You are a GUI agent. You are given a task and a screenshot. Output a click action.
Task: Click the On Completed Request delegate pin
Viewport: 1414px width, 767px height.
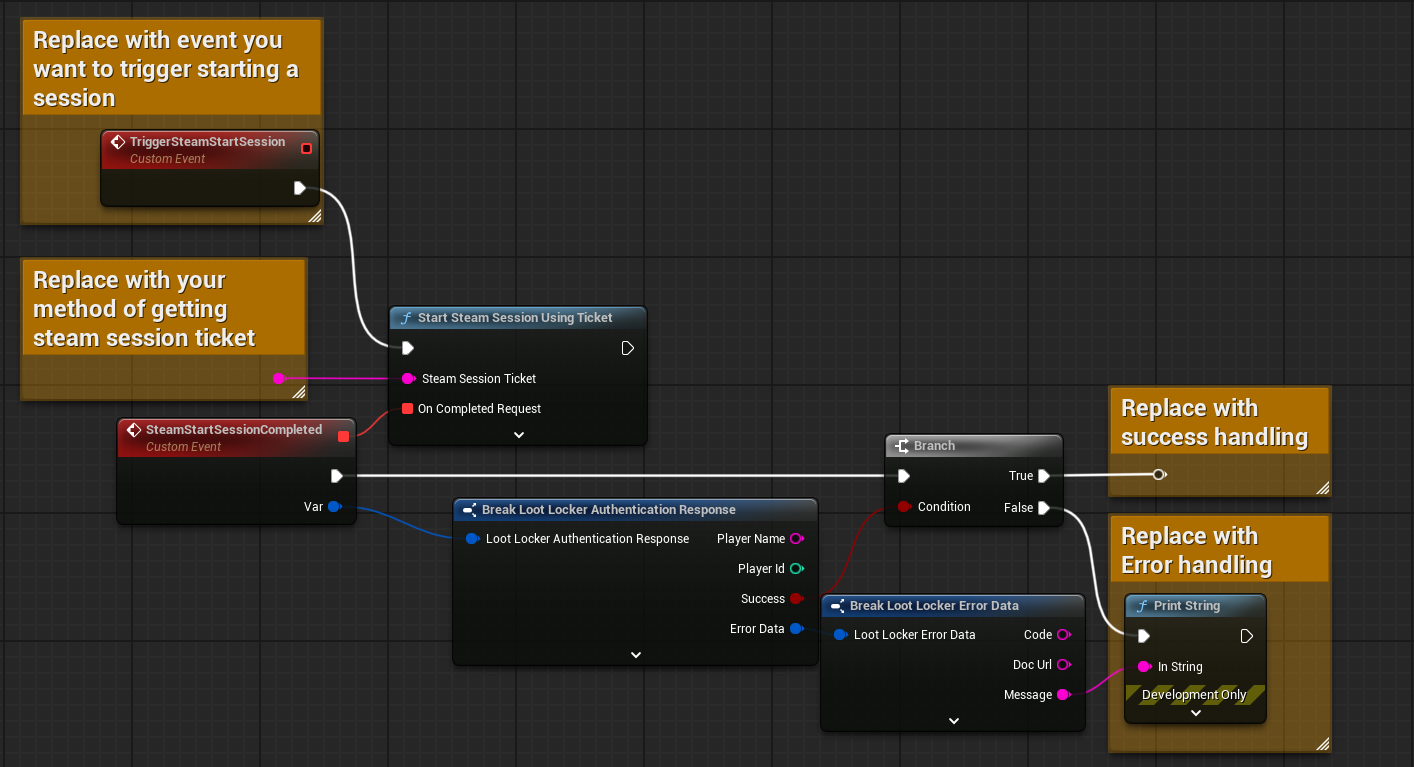405,408
